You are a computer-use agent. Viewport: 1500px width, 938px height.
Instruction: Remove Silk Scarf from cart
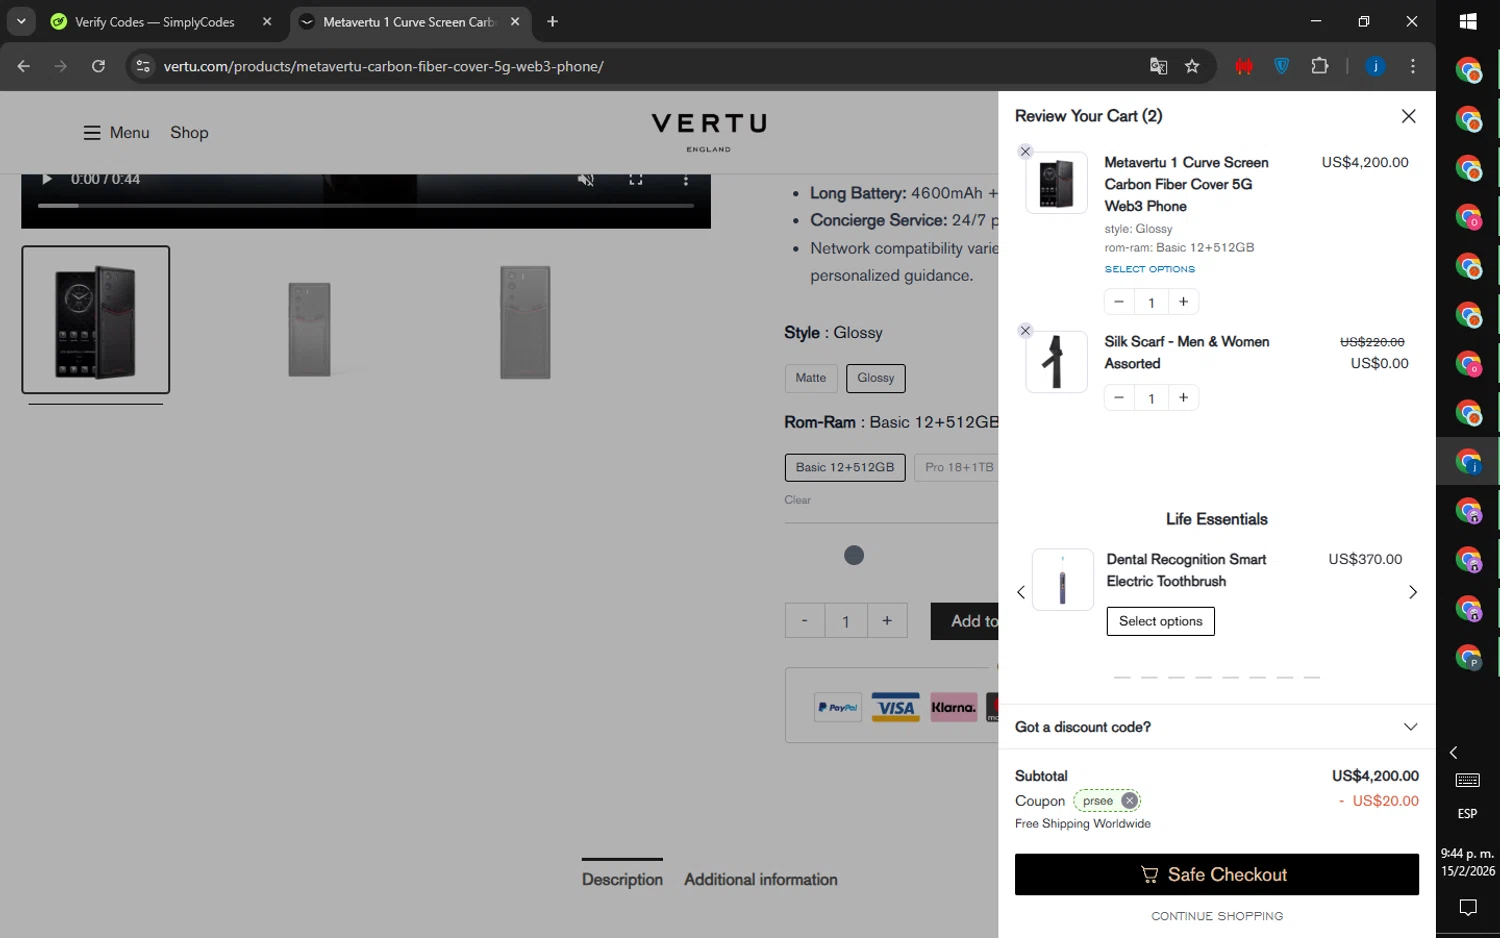pos(1025,331)
